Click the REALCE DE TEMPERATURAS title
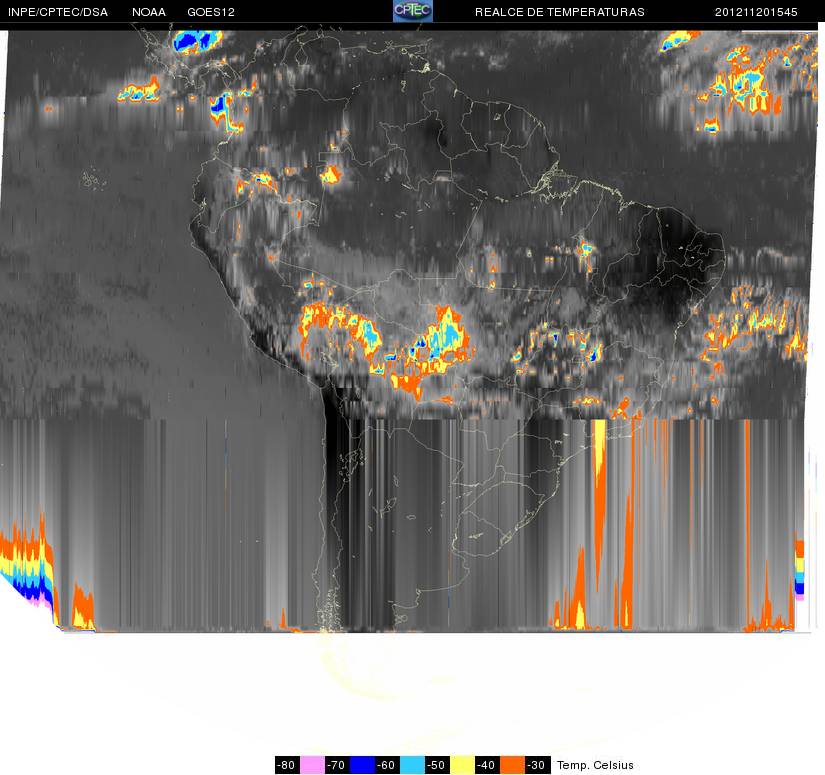825x775 pixels. point(559,12)
